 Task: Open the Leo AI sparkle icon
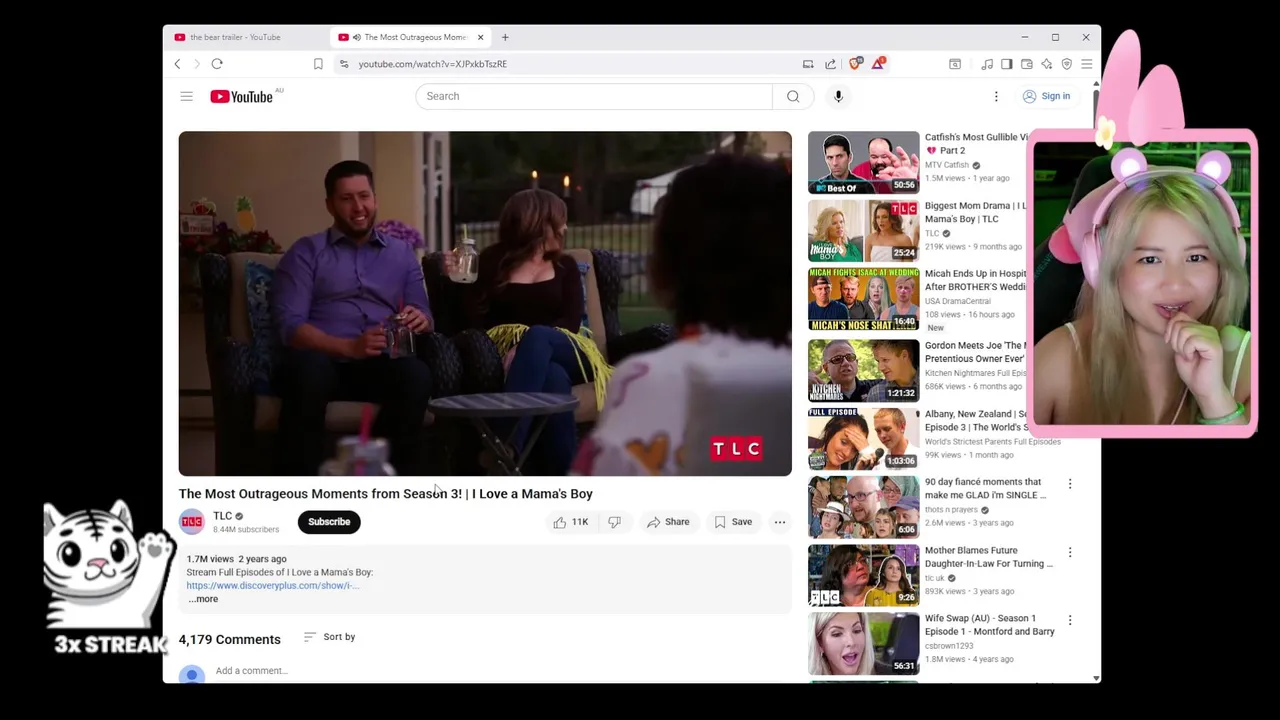click(1046, 64)
